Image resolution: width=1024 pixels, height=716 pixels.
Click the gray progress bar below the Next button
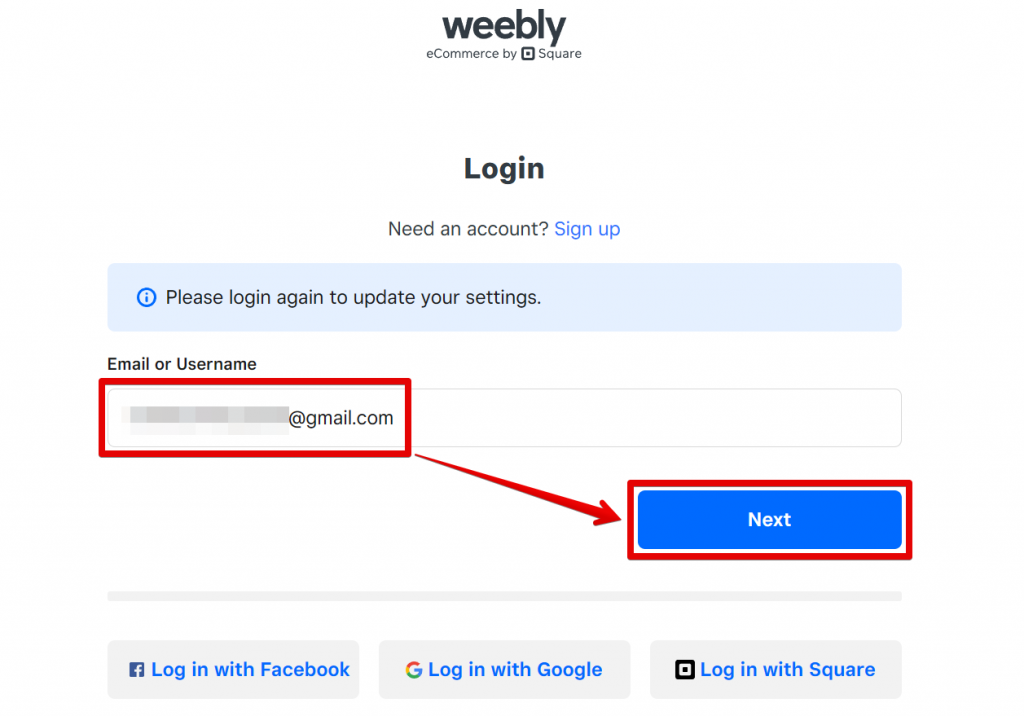[x=504, y=595]
